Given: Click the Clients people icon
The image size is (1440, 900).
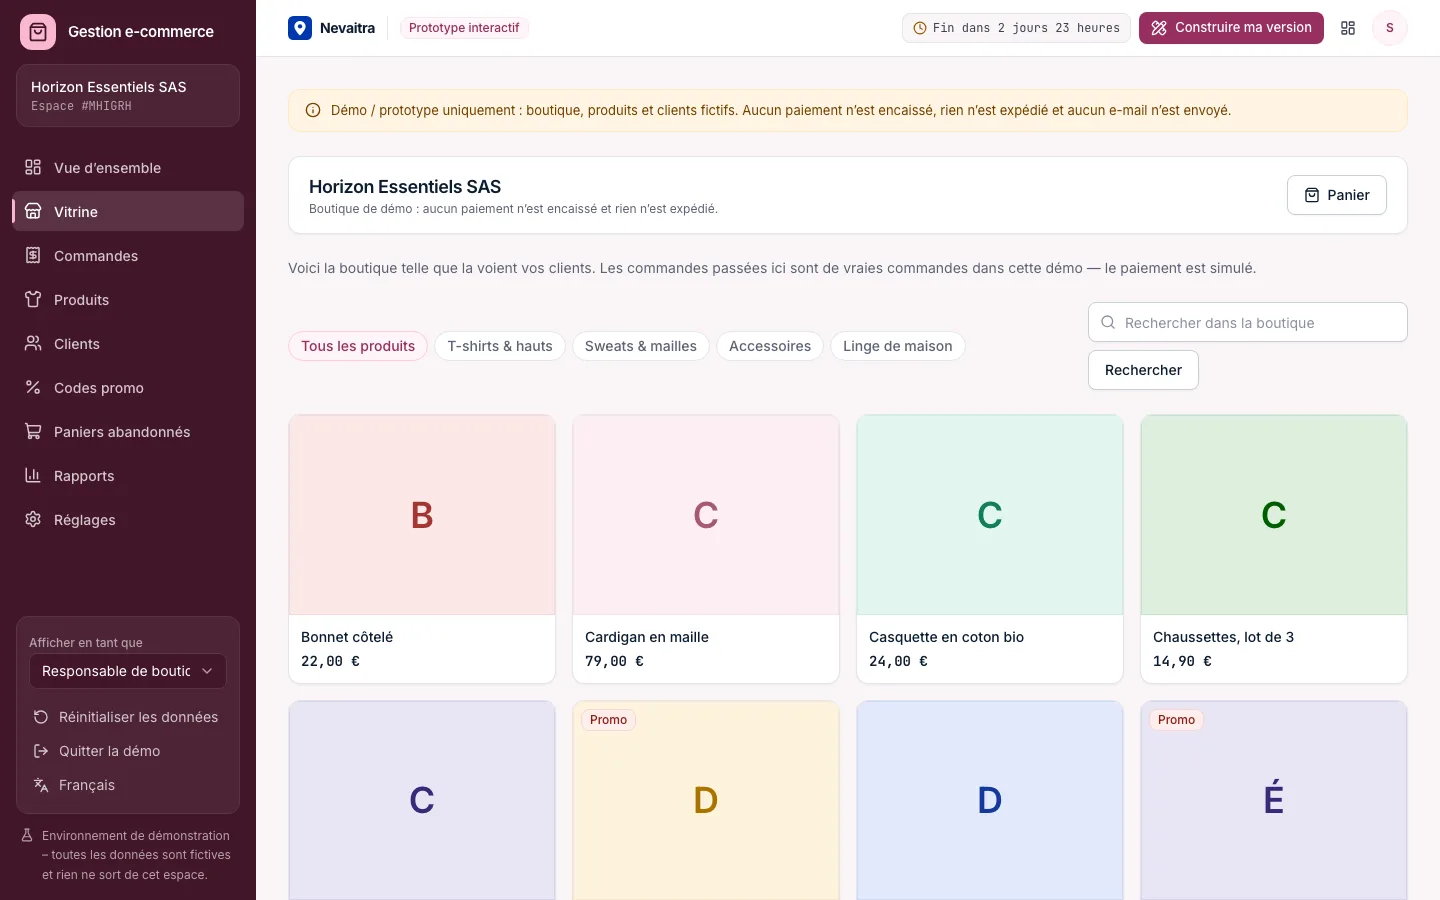Looking at the screenshot, I should pyautogui.click(x=33, y=343).
